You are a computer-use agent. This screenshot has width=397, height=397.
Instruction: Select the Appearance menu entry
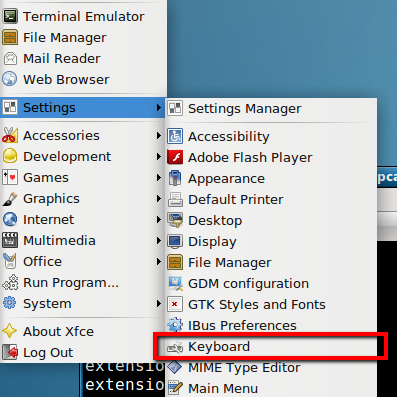coord(271,178)
